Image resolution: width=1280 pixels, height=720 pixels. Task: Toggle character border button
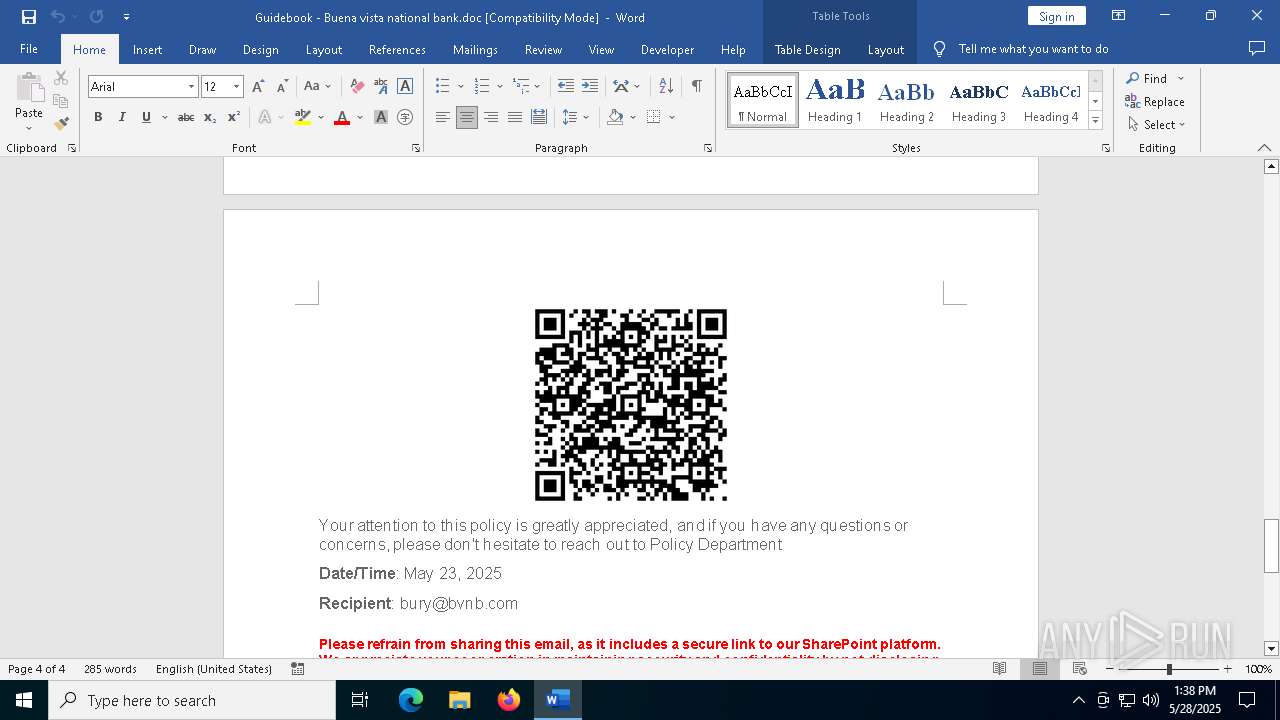[405, 86]
